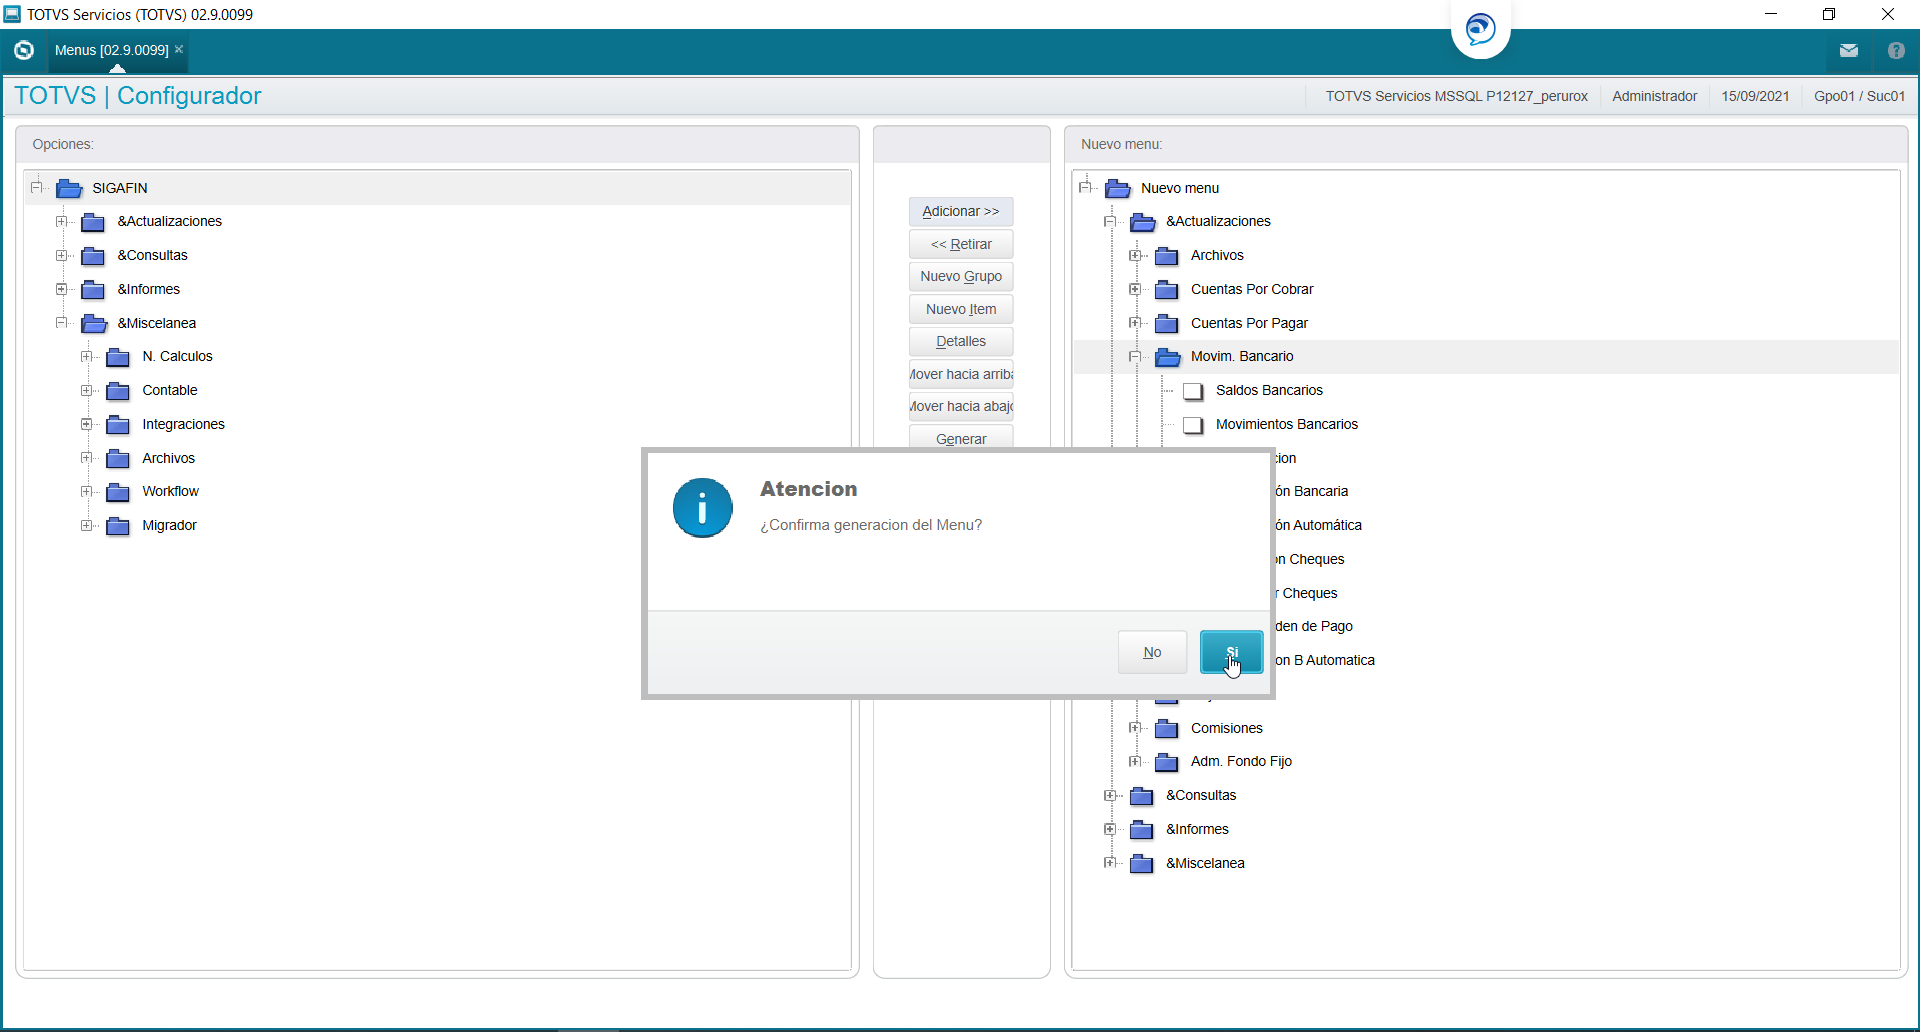Expand Workflow node
The width and height of the screenshot is (1920, 1032).
click(x=87, y=491)
